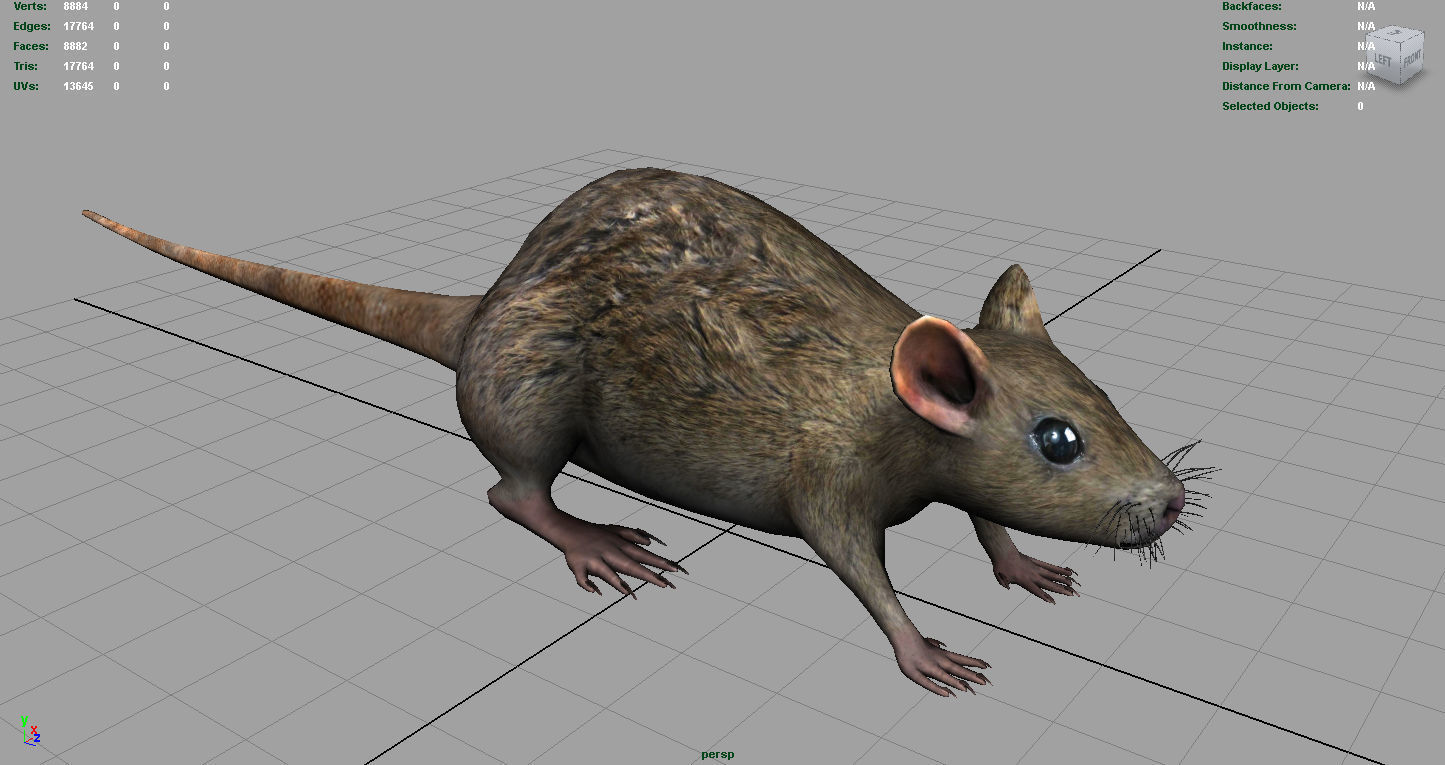Click the 0 value beside Selected Objects
Viewport: 1445px width, 765px height.
[x=1360, y=106]
